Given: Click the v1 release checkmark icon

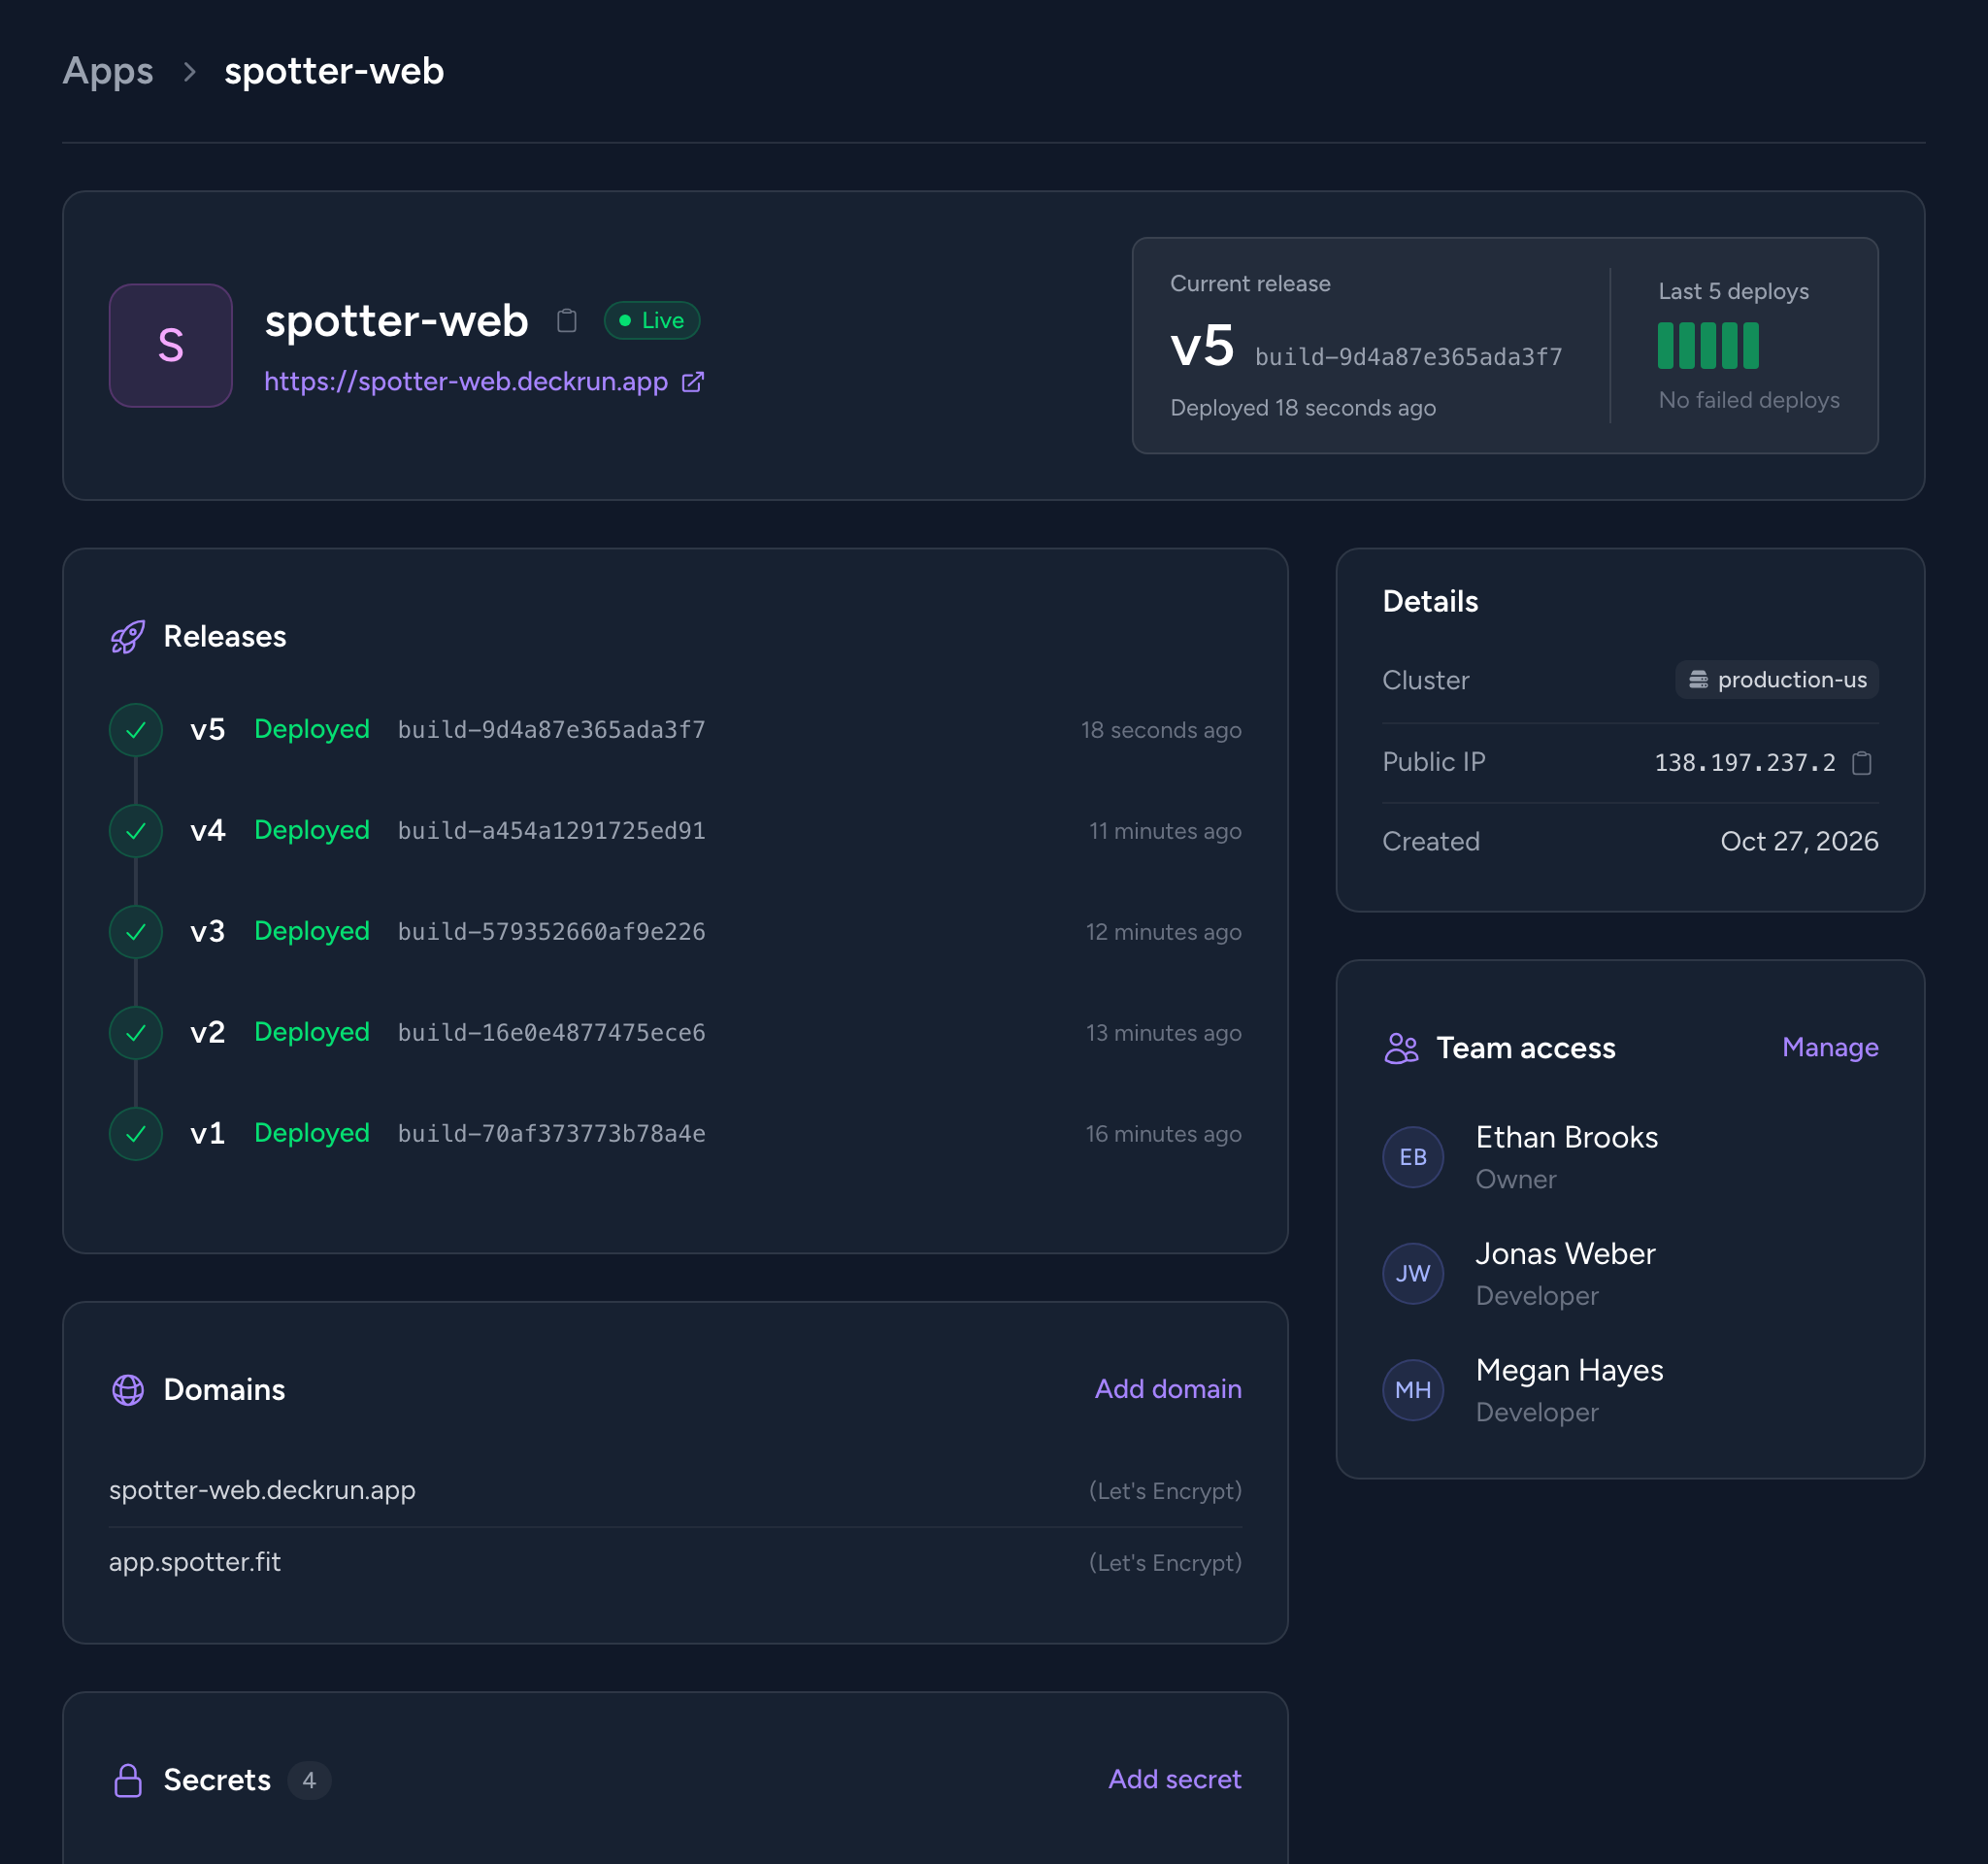Looking at the screenshot, I should tap(136, 1134).
